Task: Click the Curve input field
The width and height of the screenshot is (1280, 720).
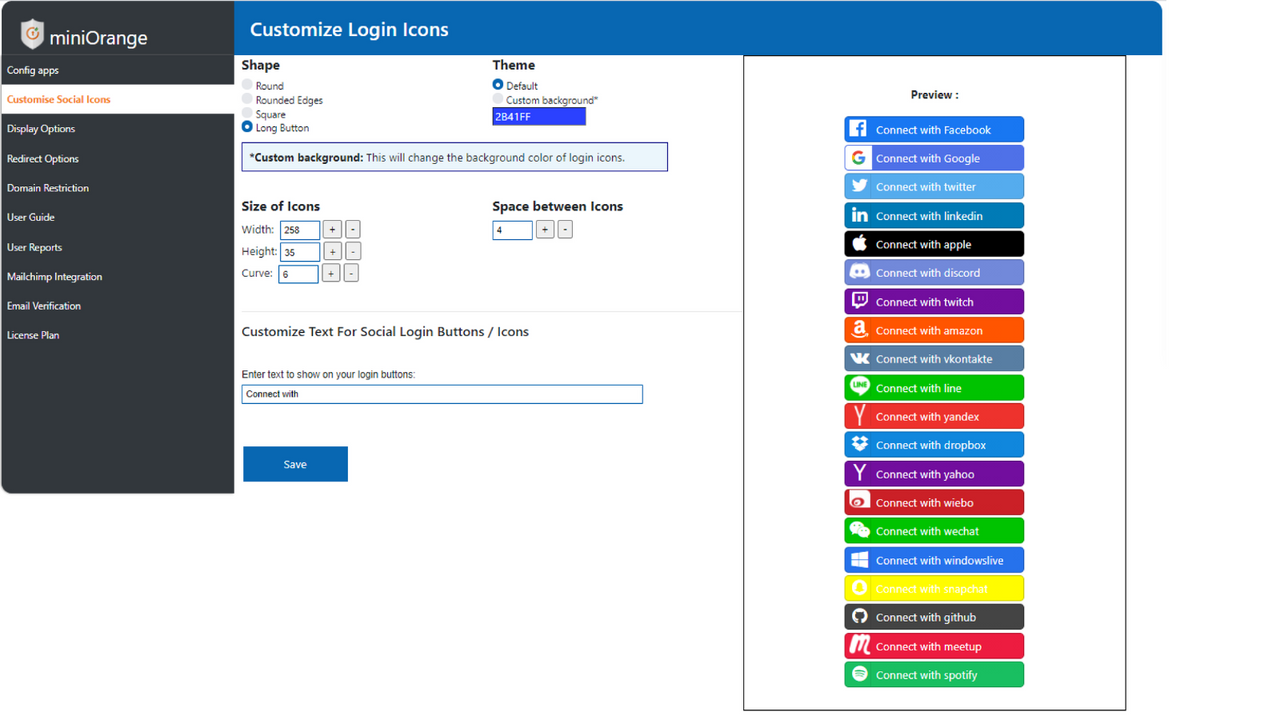Action: coord(298,274)
